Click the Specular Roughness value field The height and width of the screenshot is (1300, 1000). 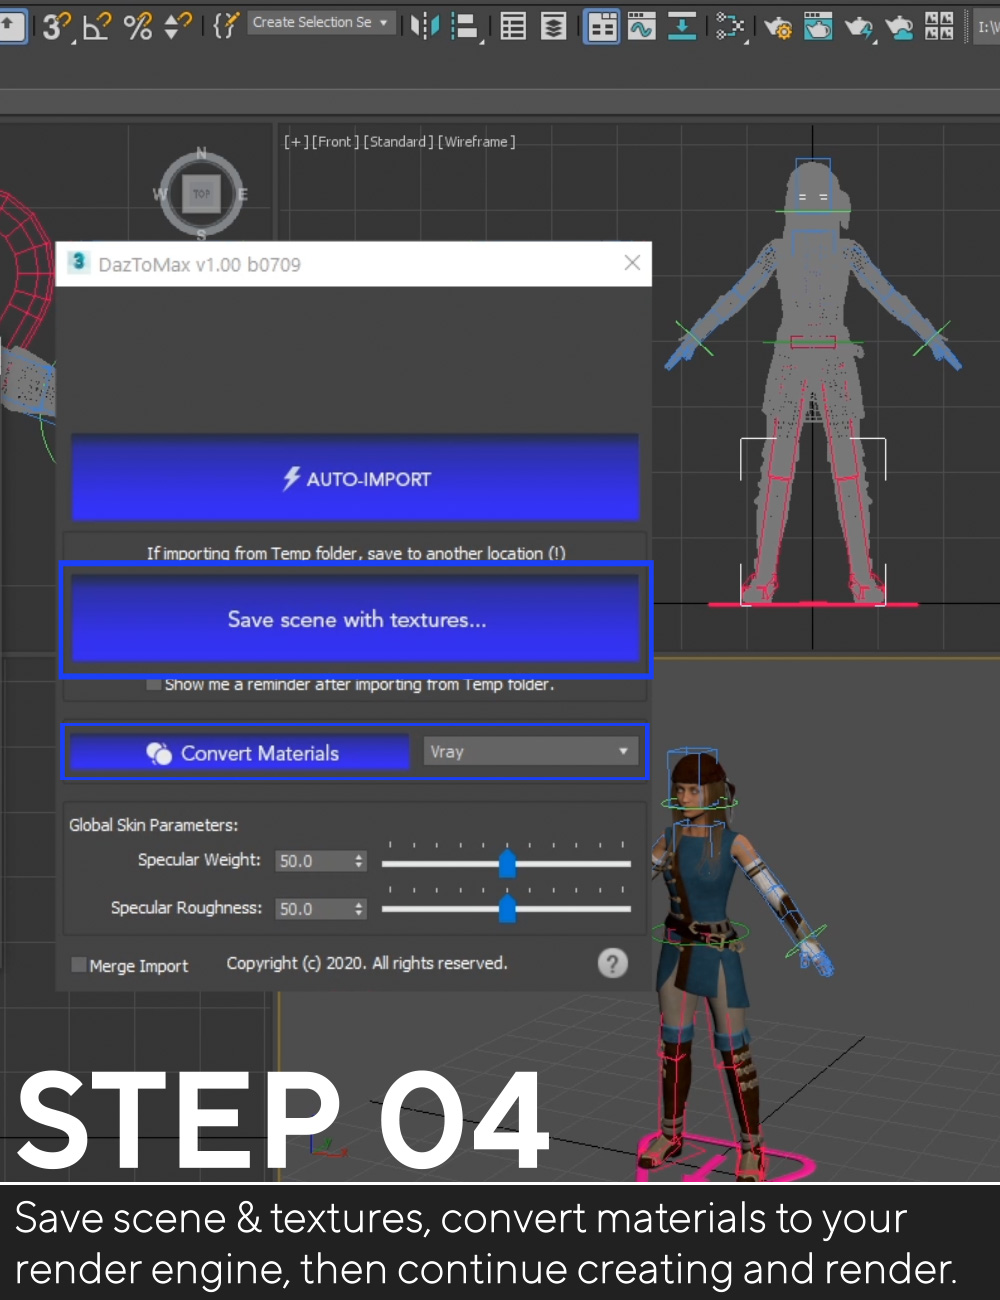[x=313, y=909]
